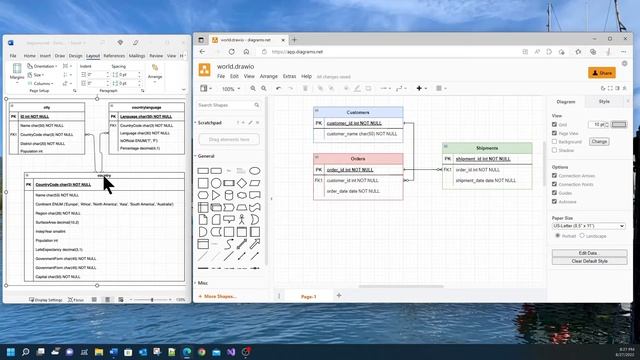
Task: Open the Design tab in Word
Action: coord(76,56)
